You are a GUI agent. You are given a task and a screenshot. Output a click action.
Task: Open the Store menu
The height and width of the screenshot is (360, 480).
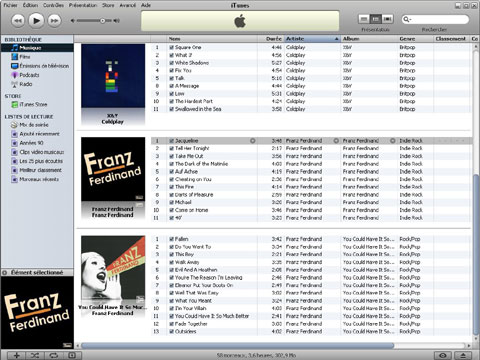coord(108,5)
